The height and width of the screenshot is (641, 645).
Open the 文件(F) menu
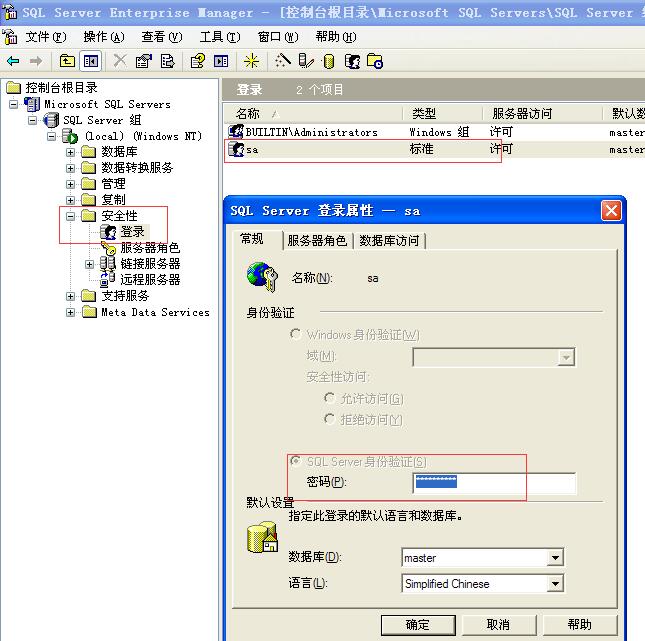click(46, 37)
